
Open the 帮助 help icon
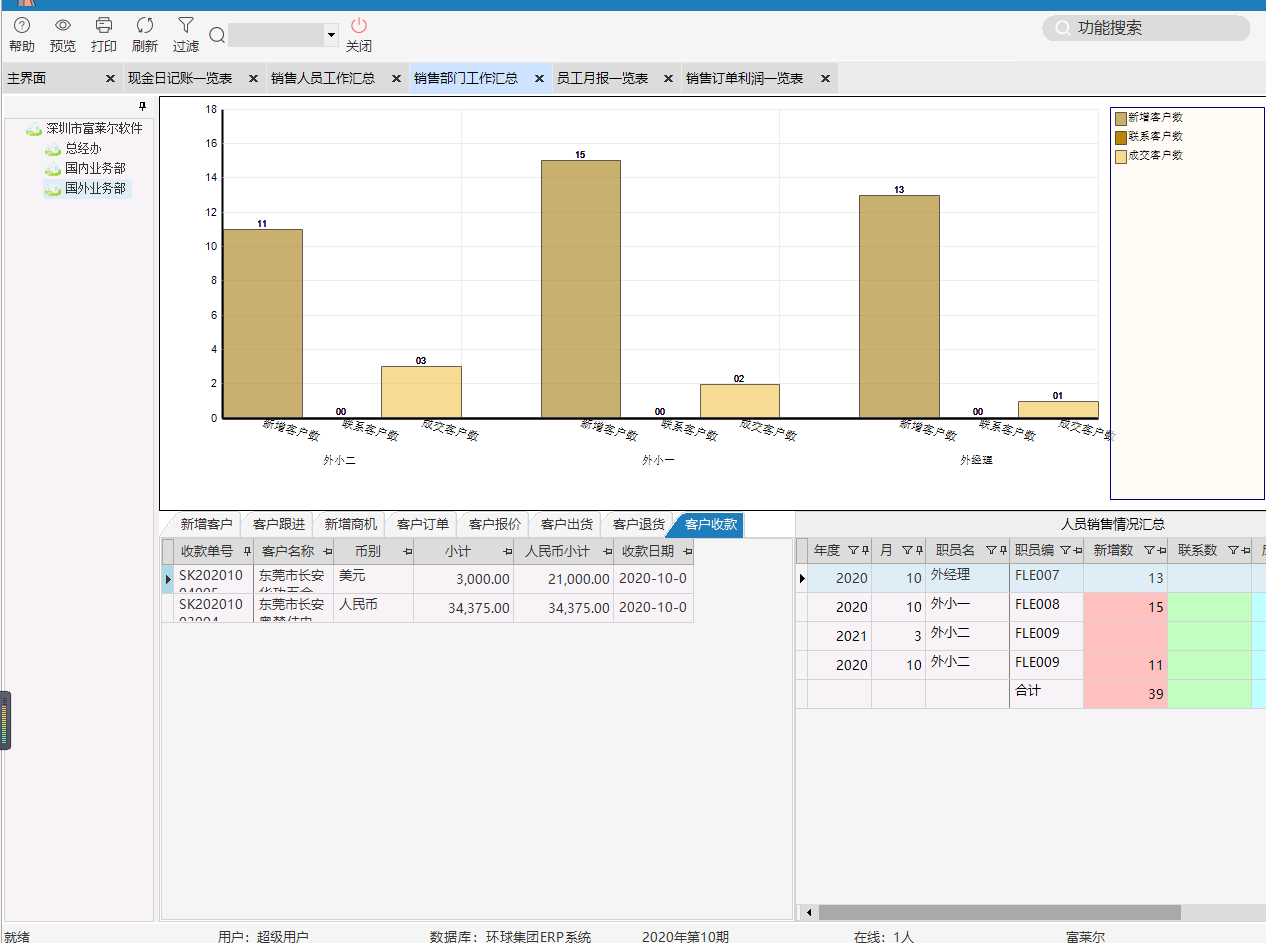21,26
